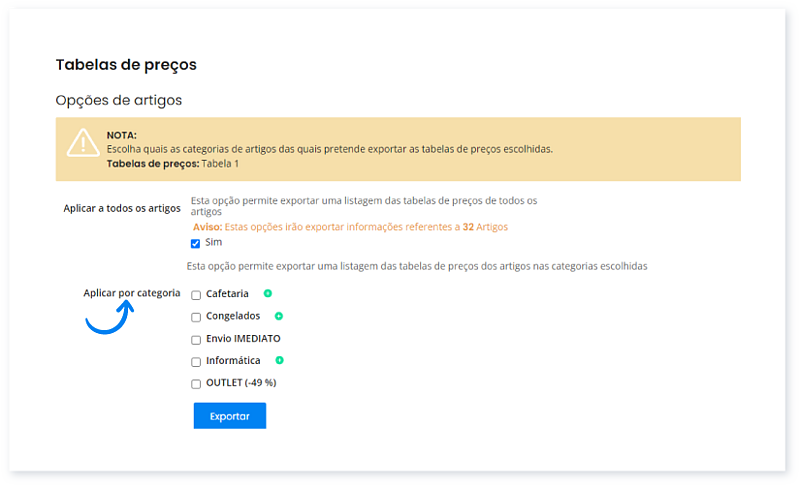Expand the Cafetaria category with the green plus
The image size is (800, 486).
267,294
